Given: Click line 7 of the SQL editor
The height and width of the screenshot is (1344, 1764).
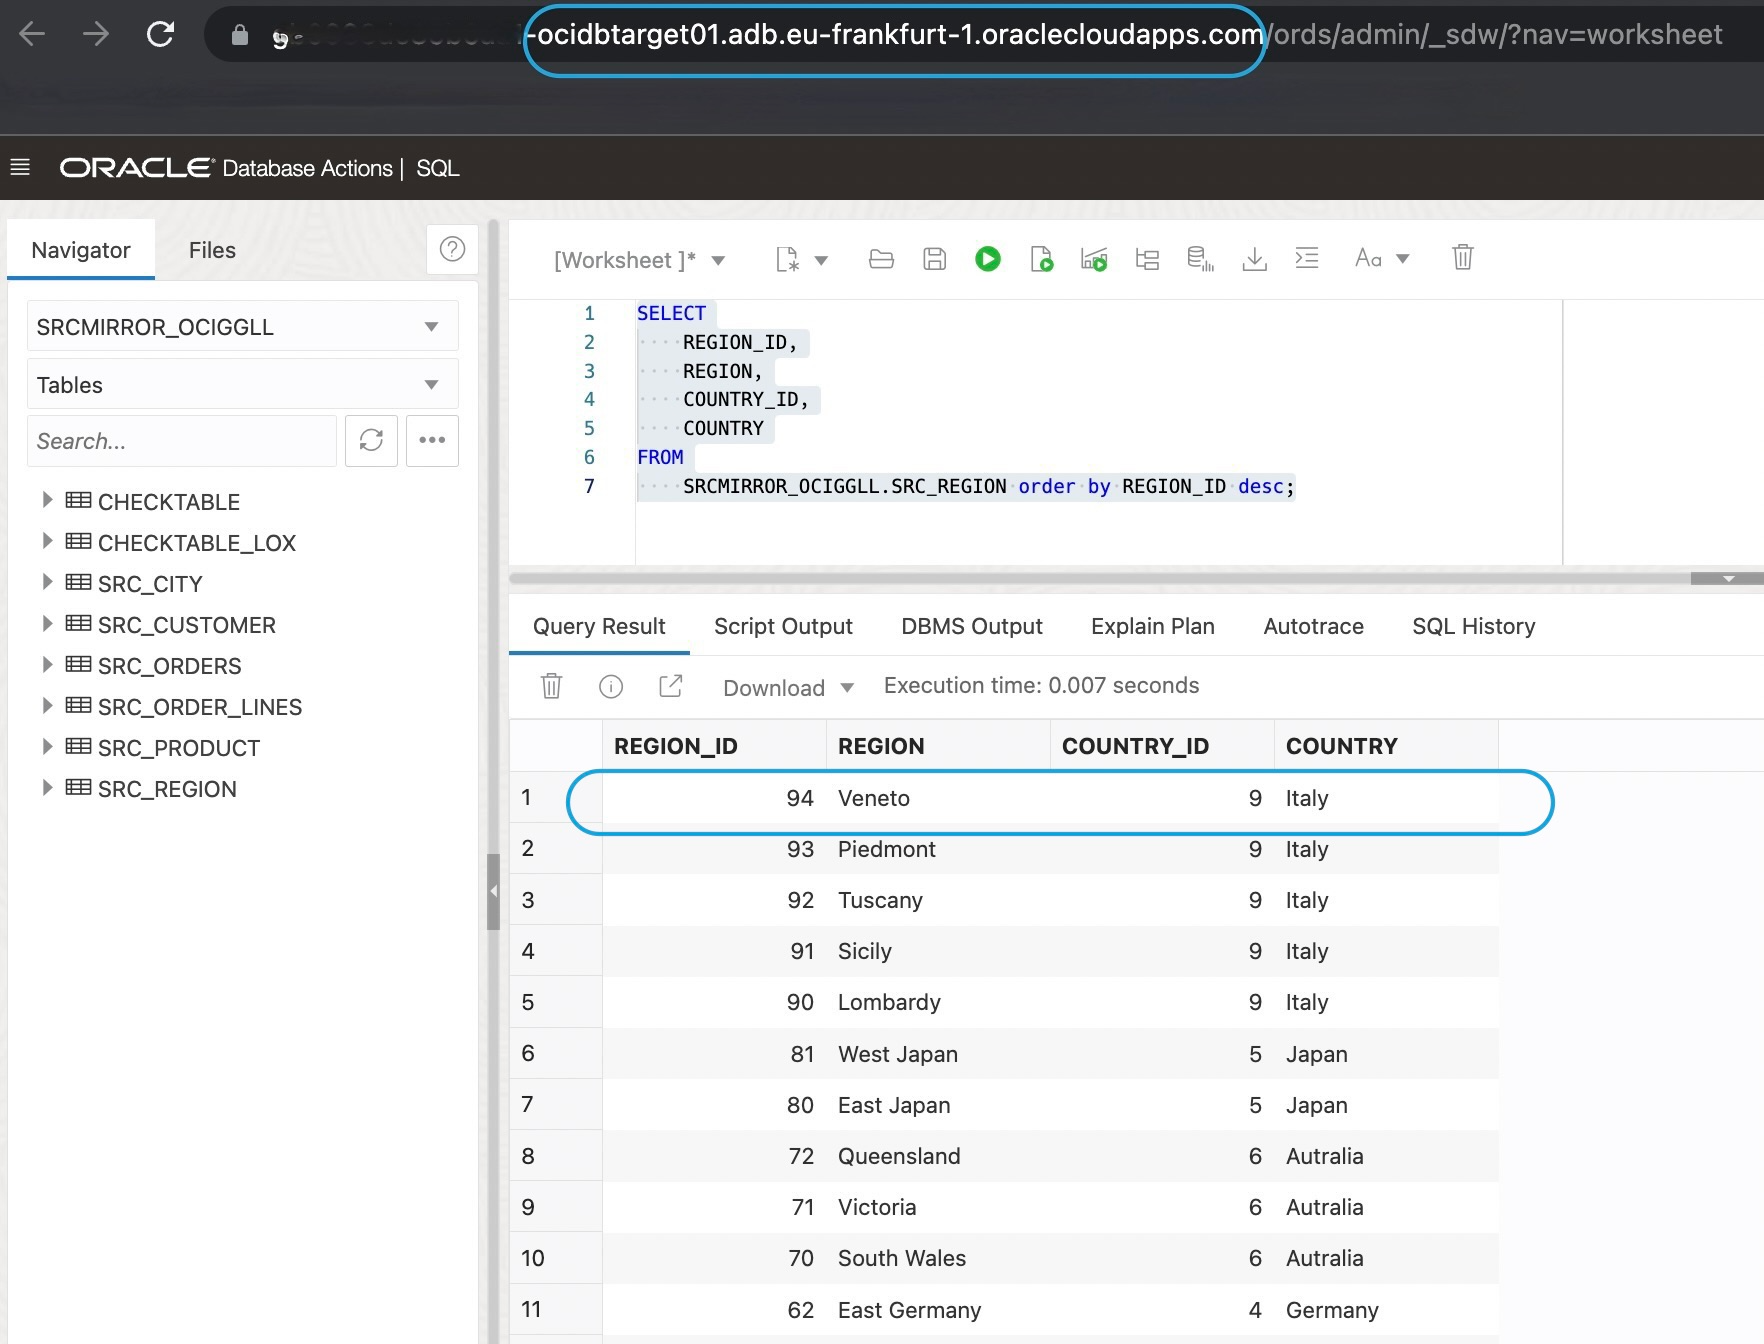Looking at the screenshot, I should [966, 487].
